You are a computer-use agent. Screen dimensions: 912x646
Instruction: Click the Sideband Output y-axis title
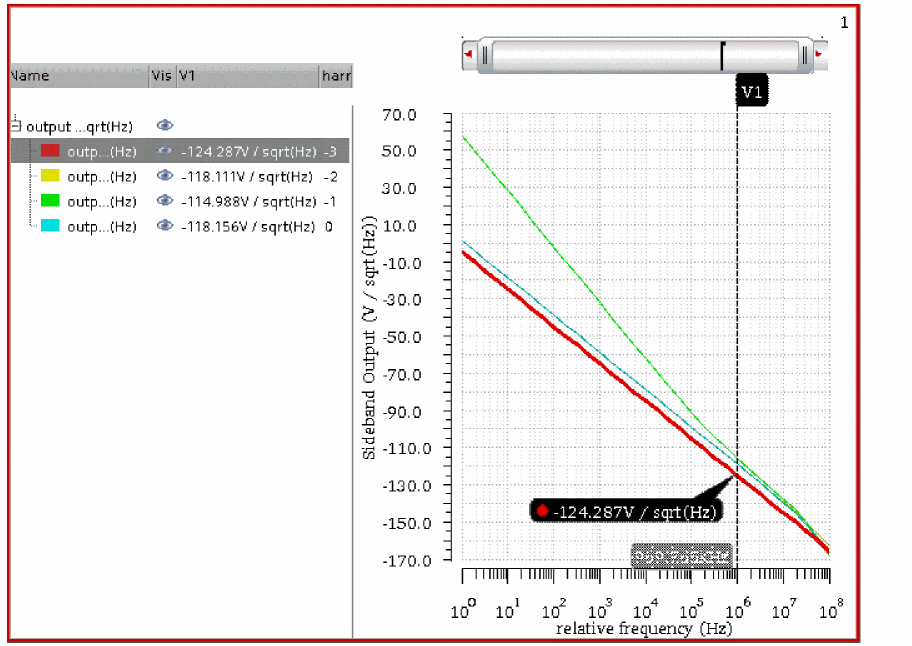[369, 338]
